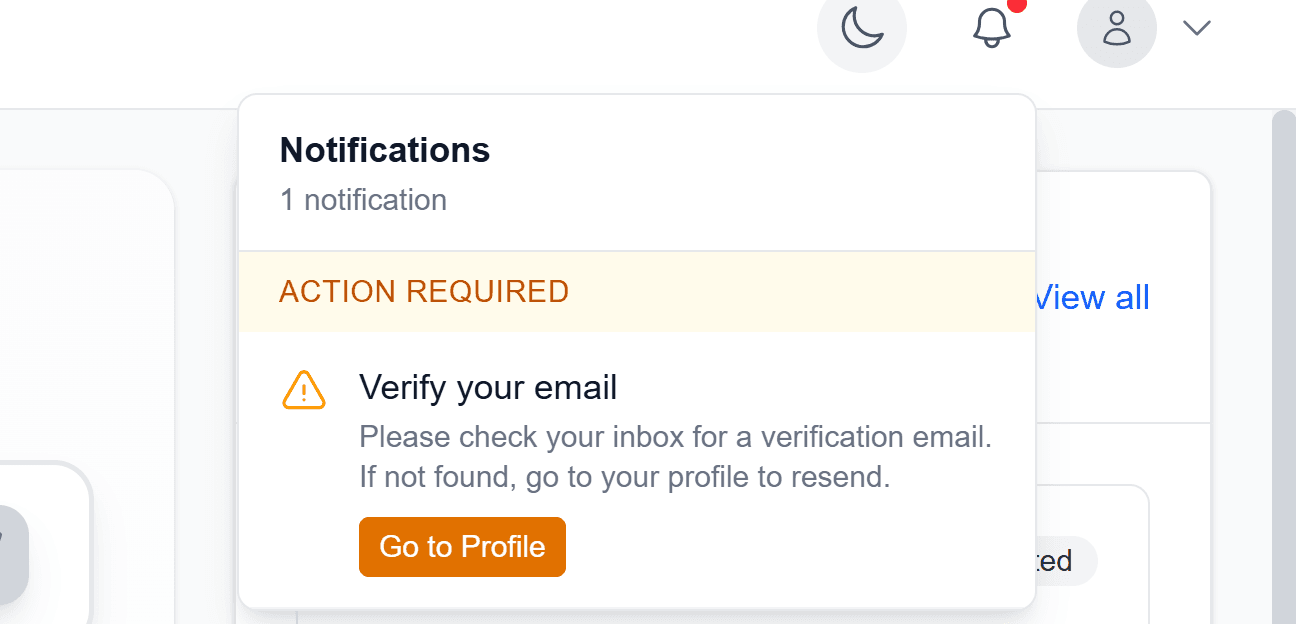Select the ACTION REQUIRED section header
Screen dimensions: 1296x624
[424, 291]
